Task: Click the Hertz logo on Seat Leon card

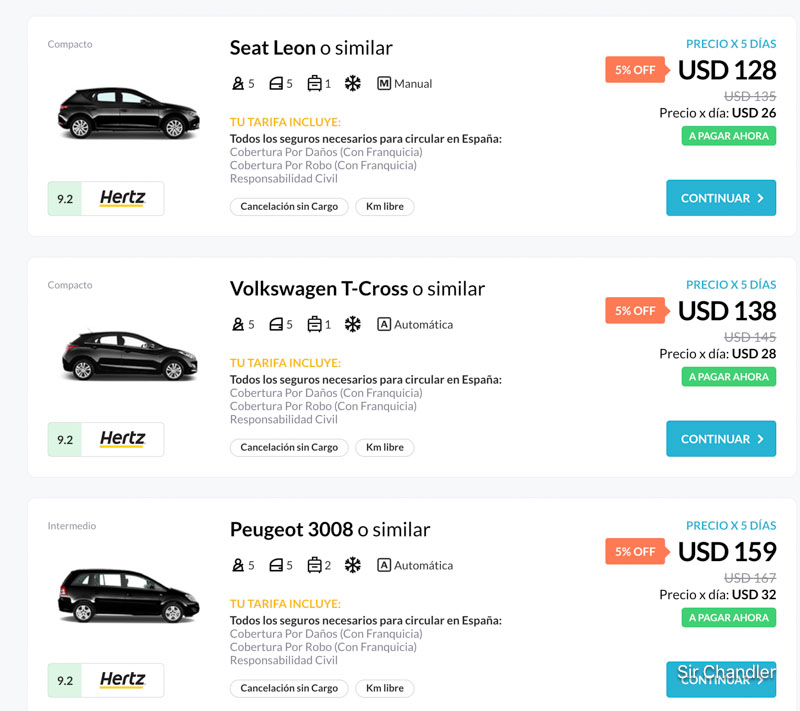Action: (x=122, y=198)
